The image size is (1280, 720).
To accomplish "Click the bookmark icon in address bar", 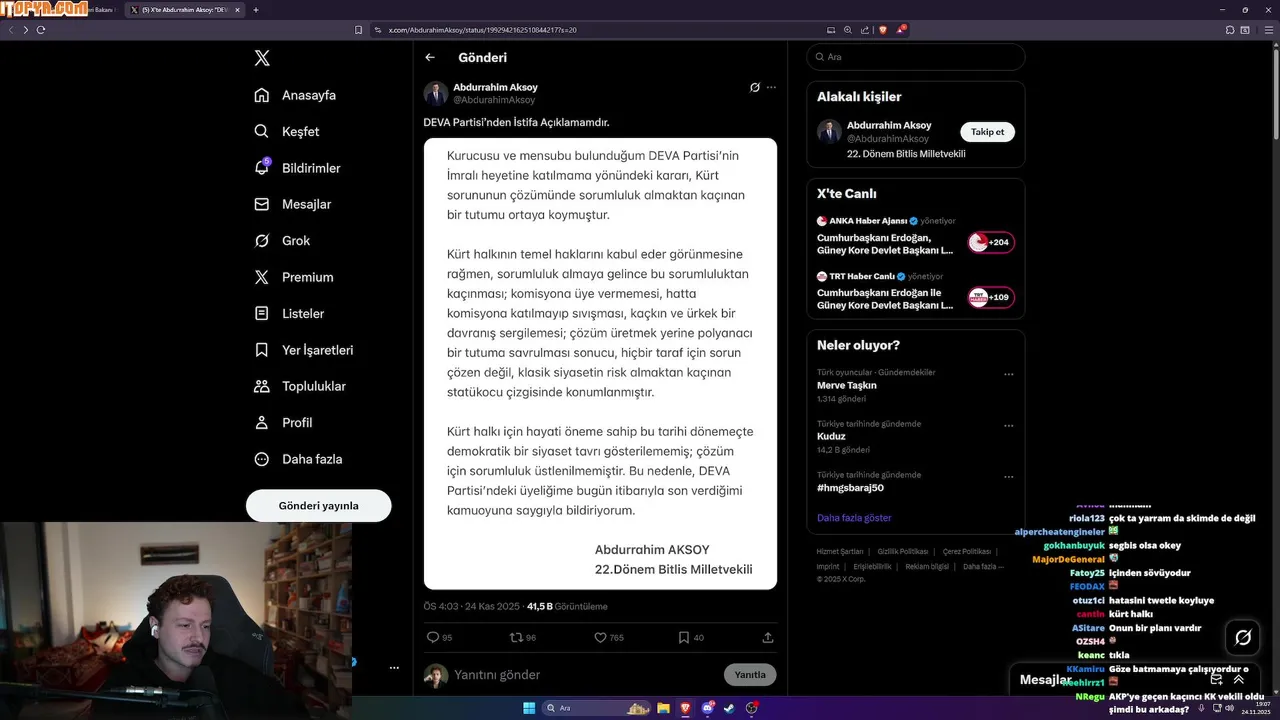I will coord(359,30).
